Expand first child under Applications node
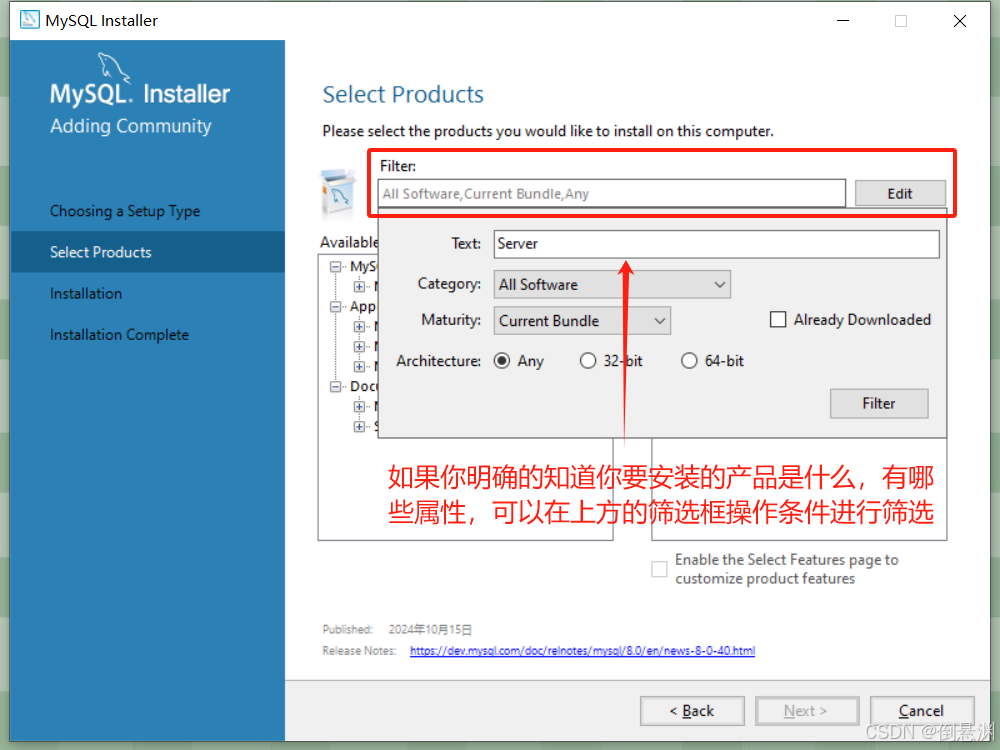The image size is (1000, 750). (360, 327)
